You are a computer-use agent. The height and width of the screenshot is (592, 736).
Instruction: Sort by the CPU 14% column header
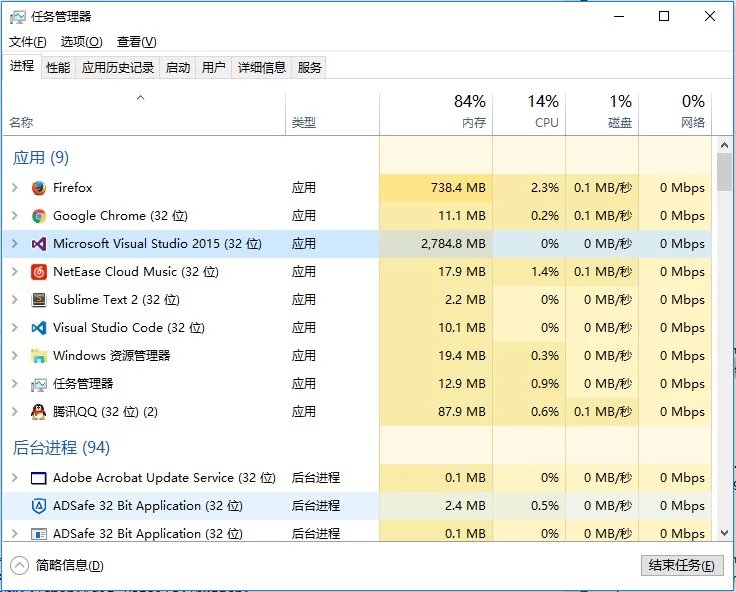coord(529,114)
